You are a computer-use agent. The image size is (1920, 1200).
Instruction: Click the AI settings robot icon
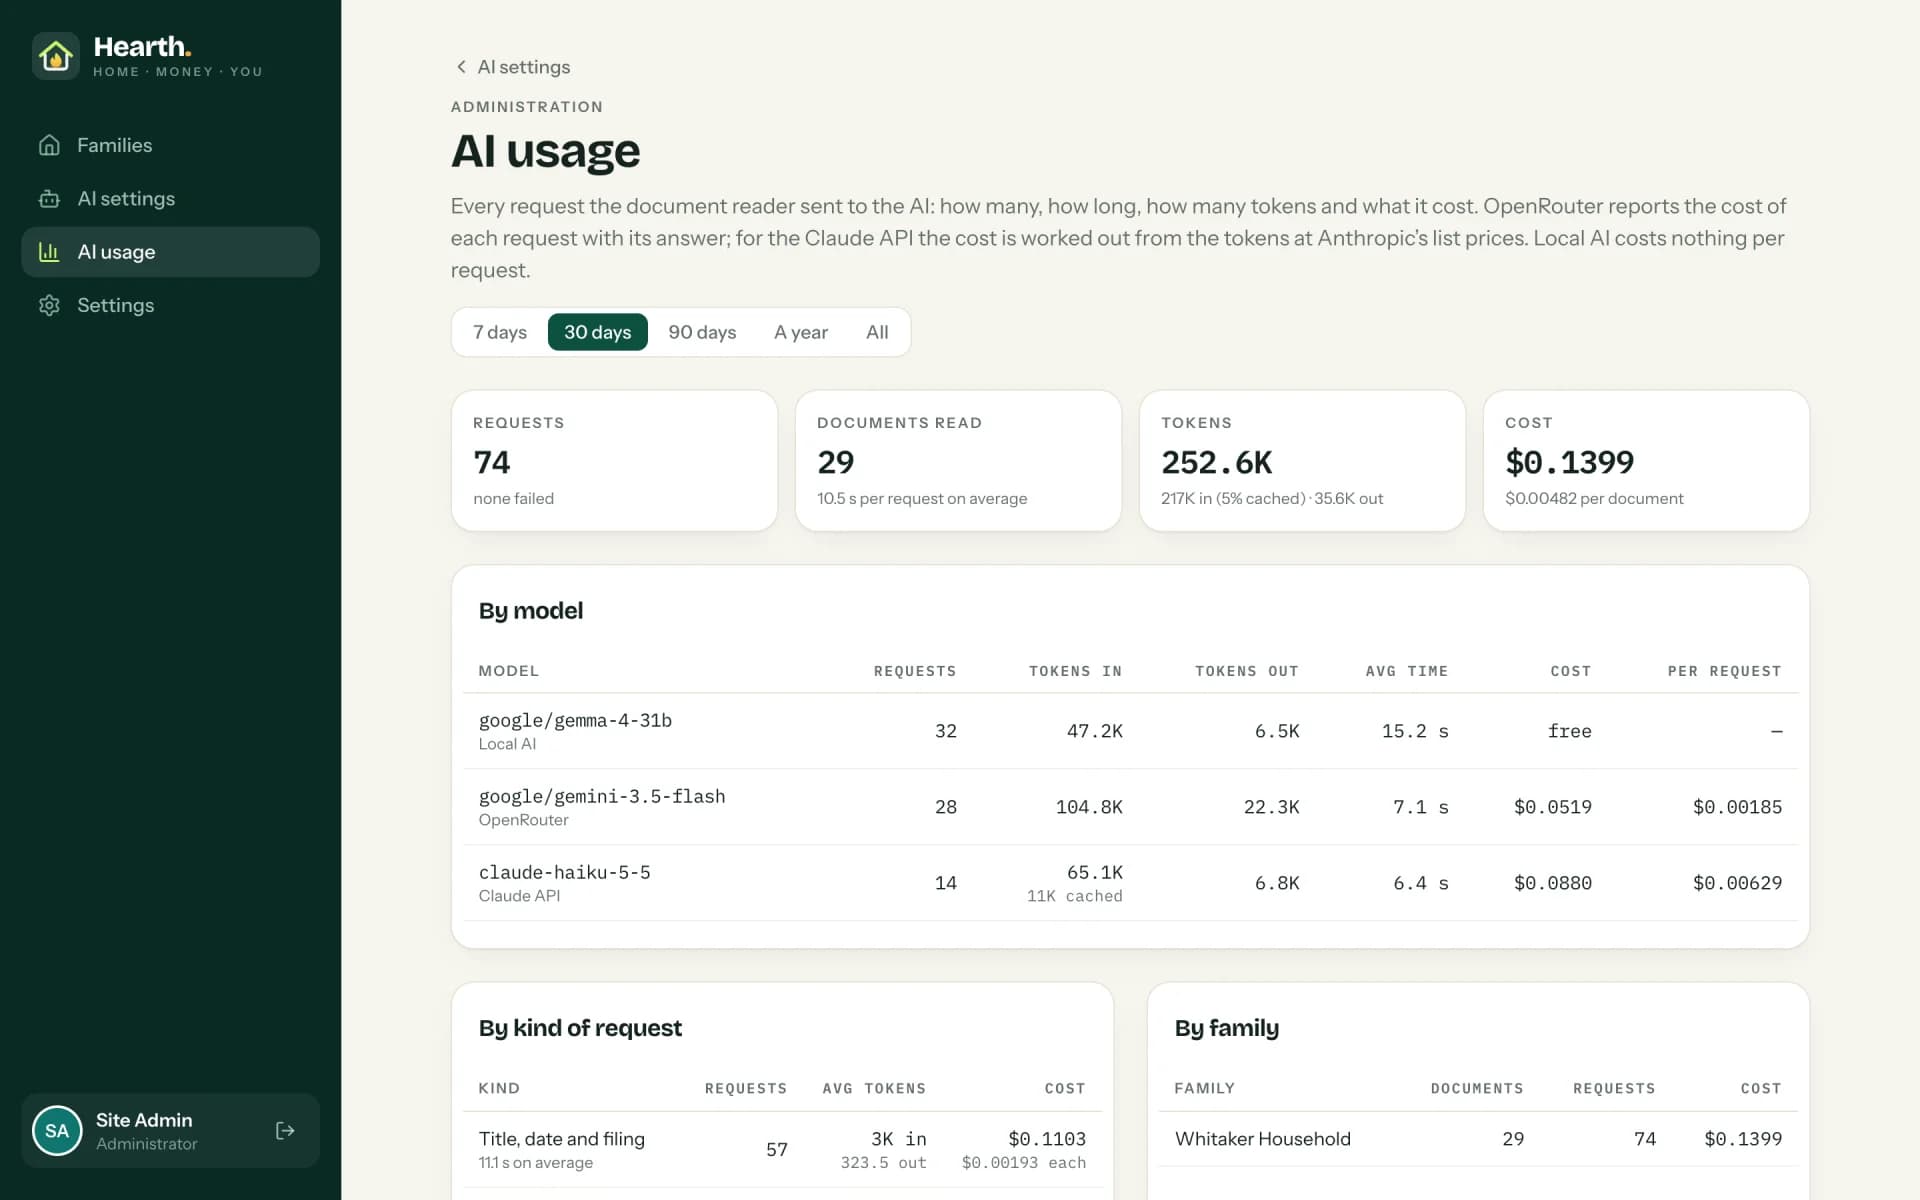pos(49,199)
